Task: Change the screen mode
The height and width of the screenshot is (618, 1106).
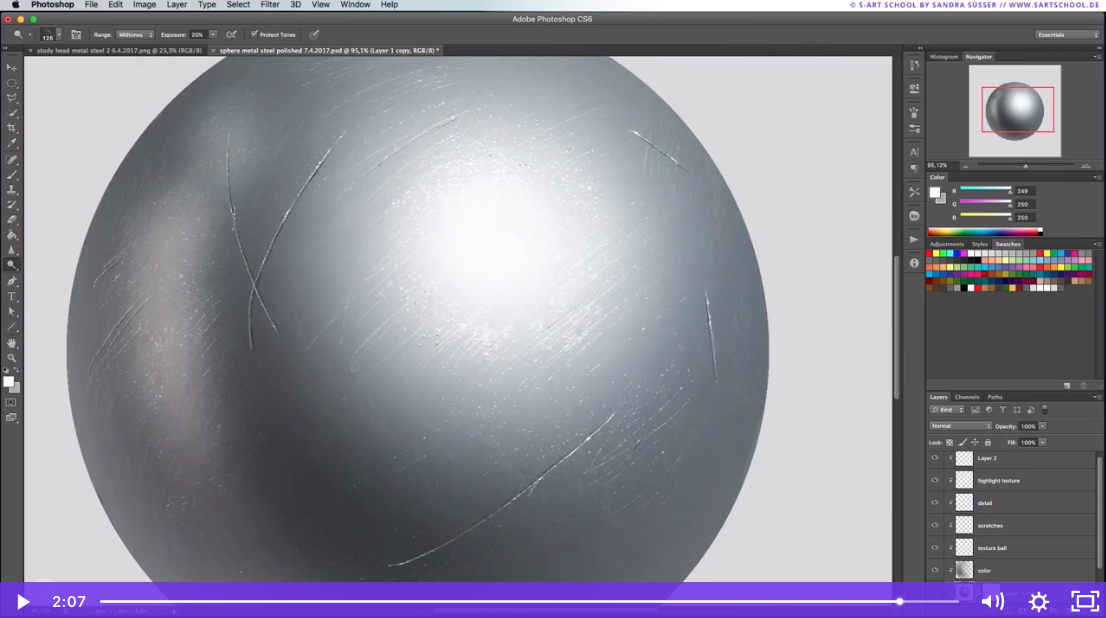Action: pyautogui.click(x=11, y=418)
